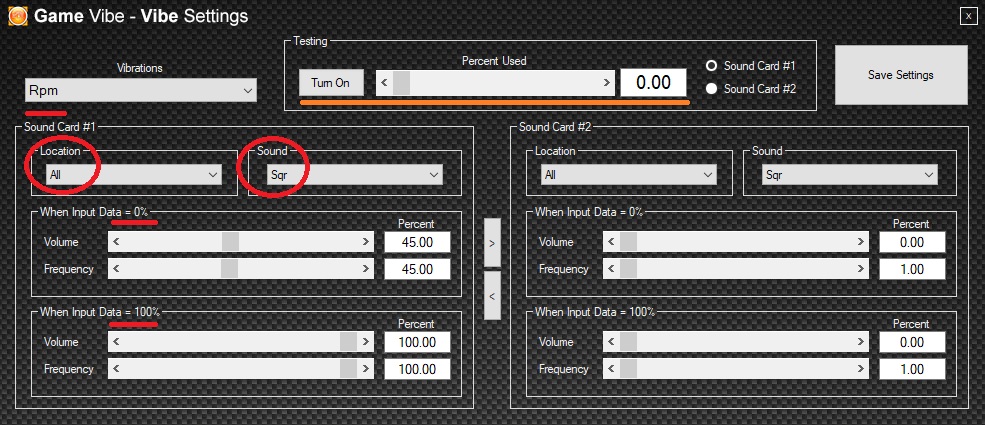Click left arrow of Sound Card #1 100% Frequency slider
985x425 pixels.
pyautogui.click(x=116, y=369)
